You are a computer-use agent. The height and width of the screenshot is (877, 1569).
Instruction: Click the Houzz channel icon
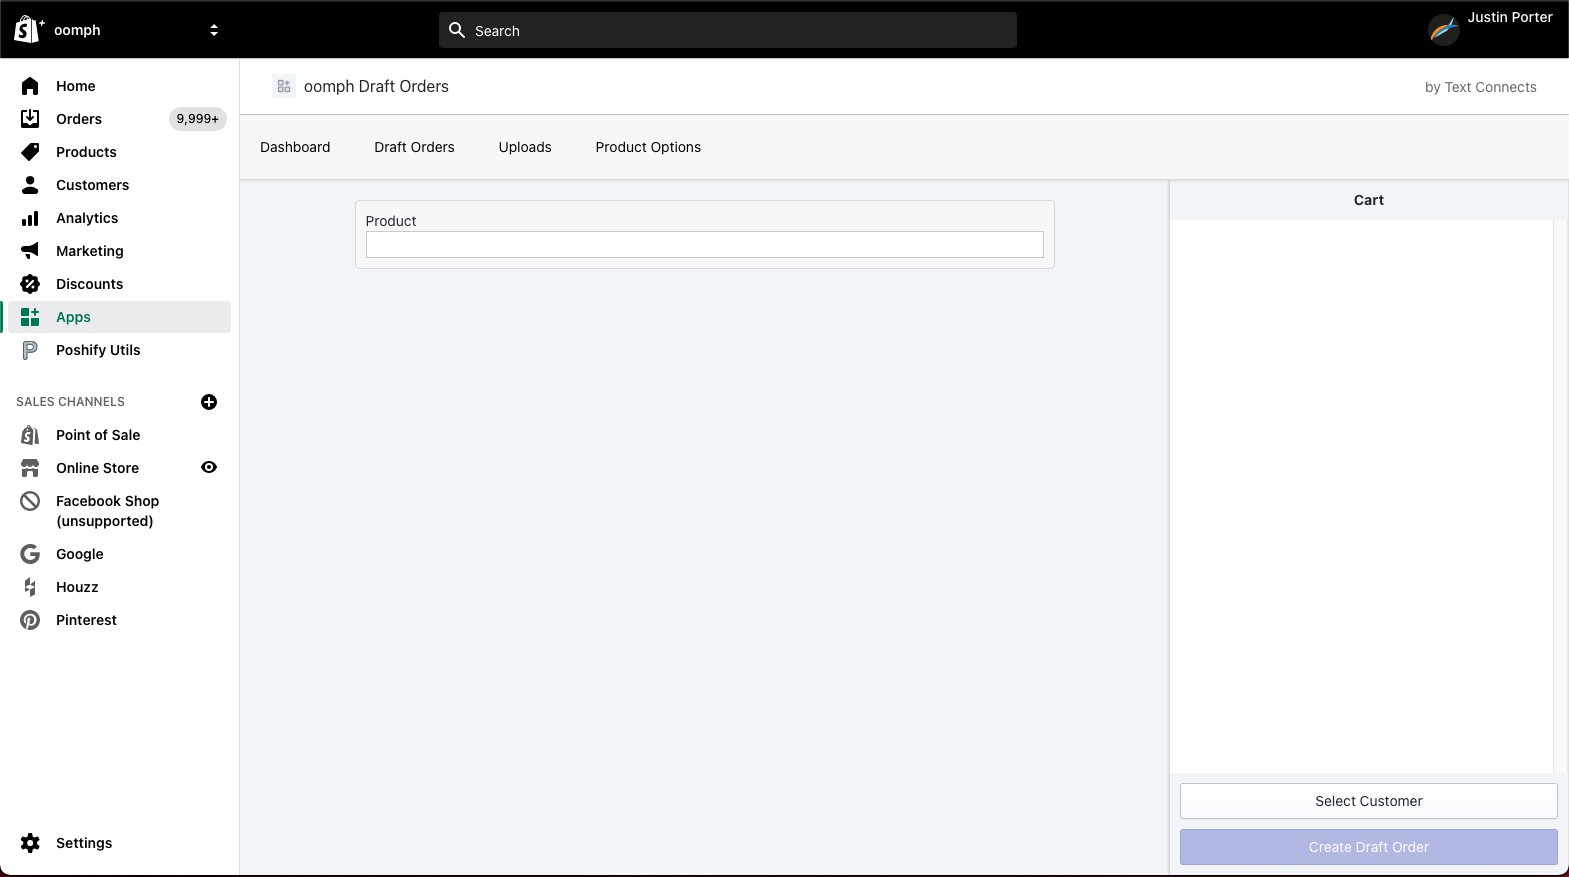(x=30, y=587)
